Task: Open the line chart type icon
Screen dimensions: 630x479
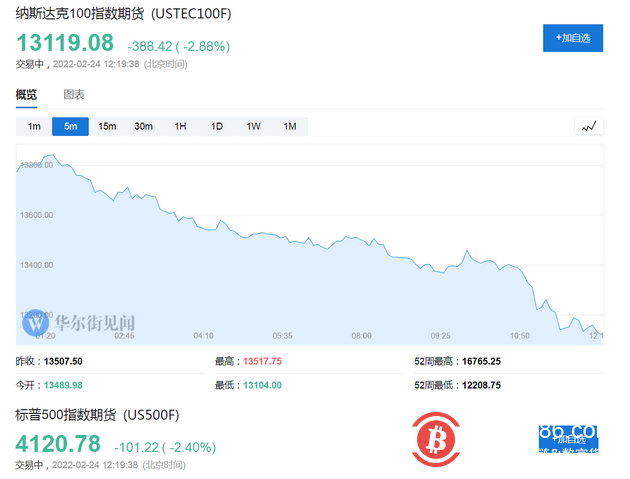Action: click(589, 127)
